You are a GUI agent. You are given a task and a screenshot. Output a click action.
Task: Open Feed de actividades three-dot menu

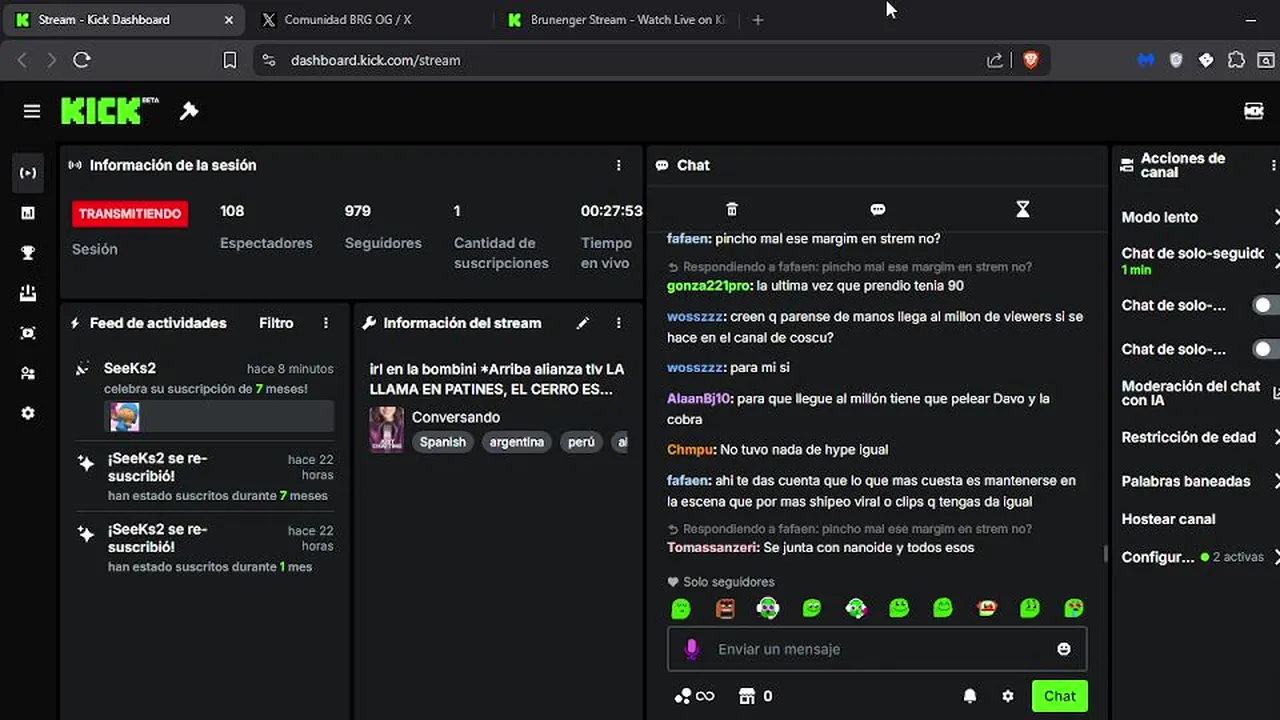point(326,323)
